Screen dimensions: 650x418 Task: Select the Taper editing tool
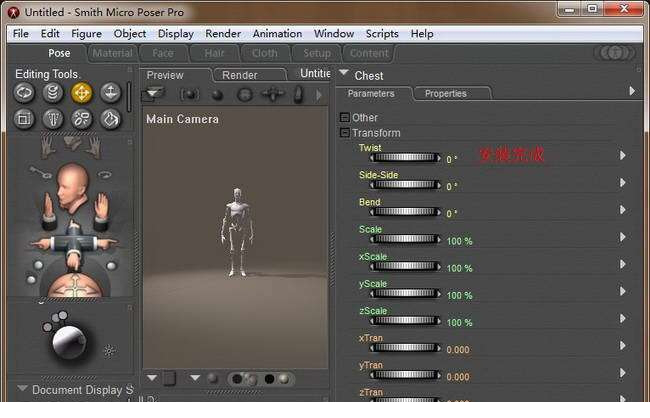click(53, 119)
